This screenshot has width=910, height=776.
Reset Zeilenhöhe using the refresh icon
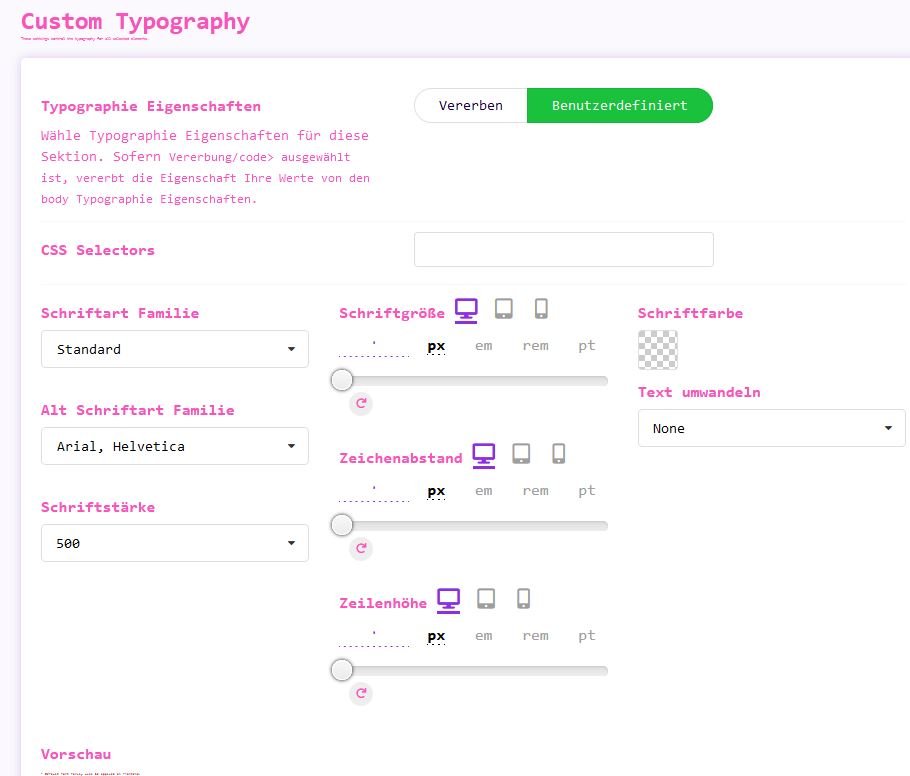click(361, 693)
